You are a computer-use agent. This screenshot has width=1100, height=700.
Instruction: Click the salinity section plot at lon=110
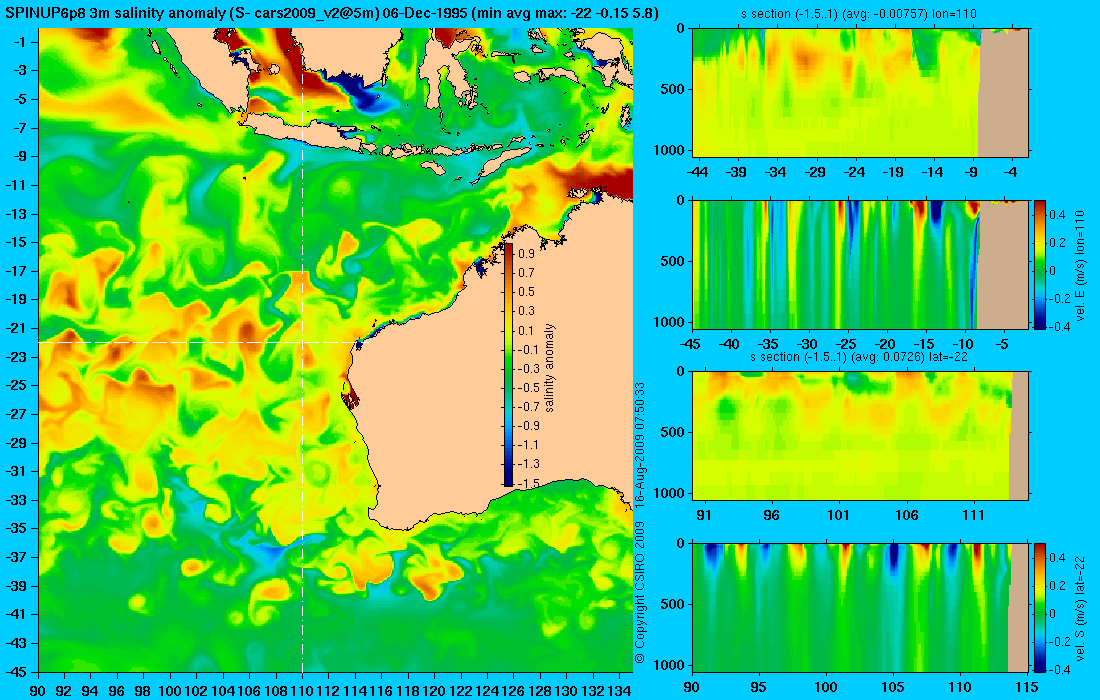861,93
